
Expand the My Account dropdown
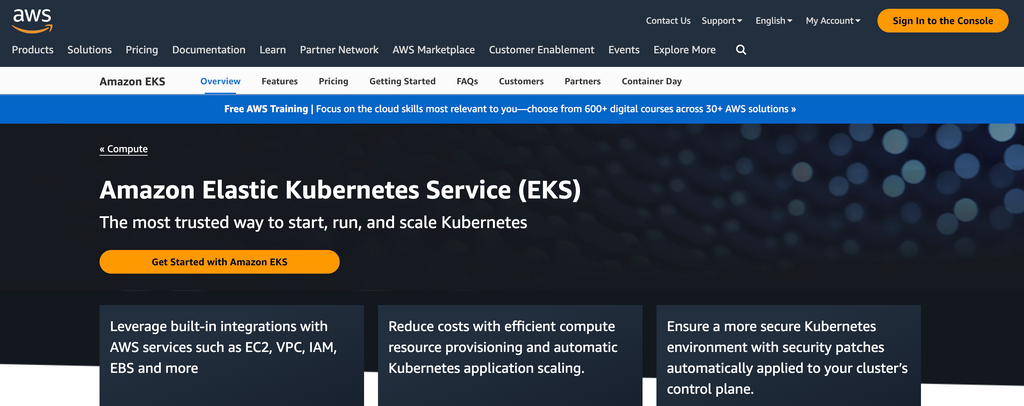click(x=832, y=20)
